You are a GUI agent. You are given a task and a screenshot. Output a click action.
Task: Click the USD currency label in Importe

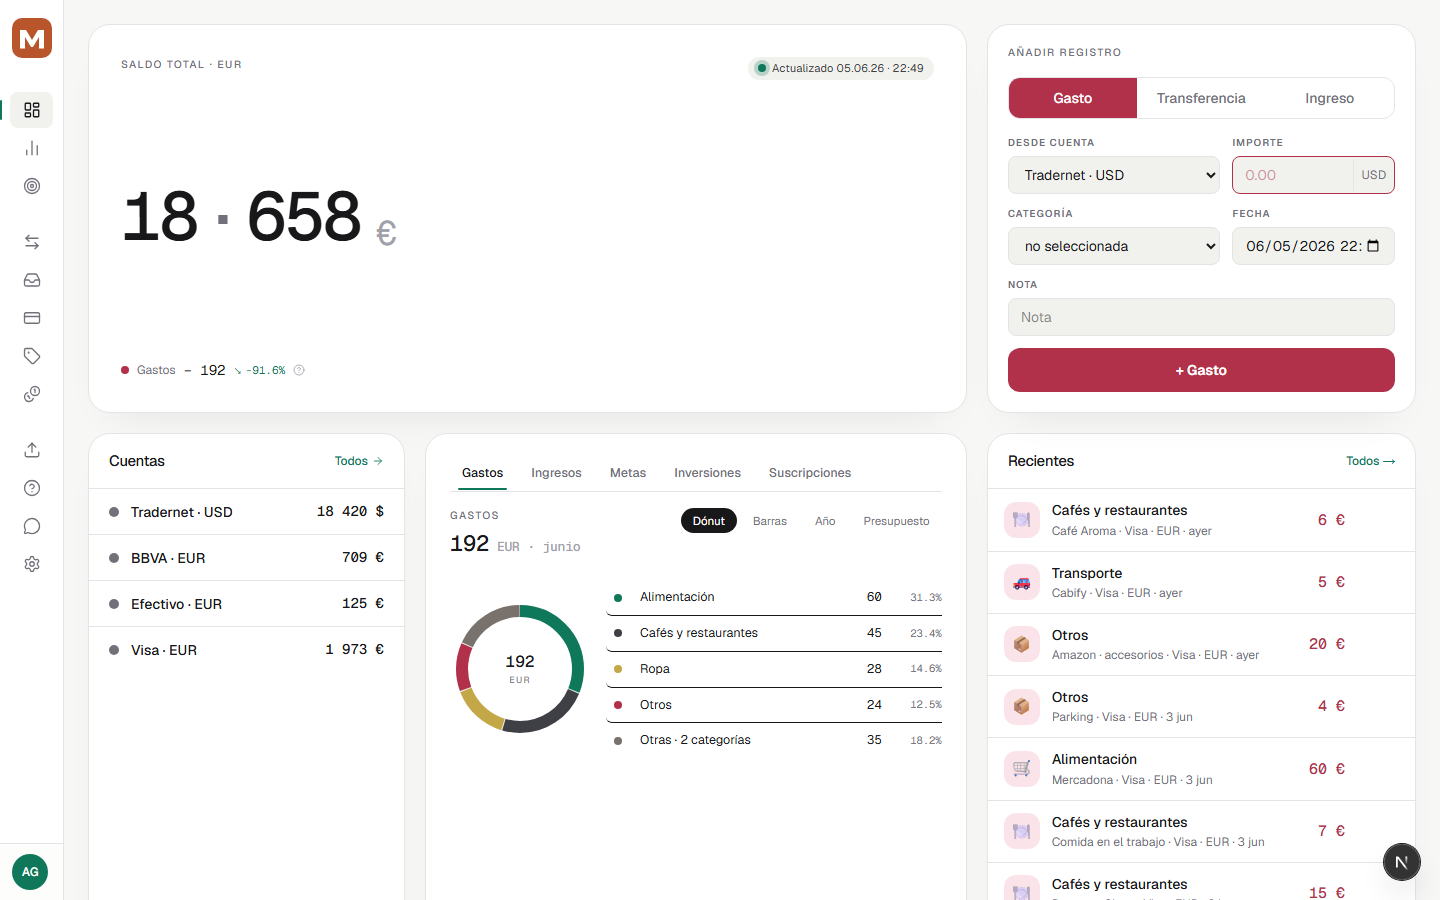pyautogui.click(x=1374, y=175)
